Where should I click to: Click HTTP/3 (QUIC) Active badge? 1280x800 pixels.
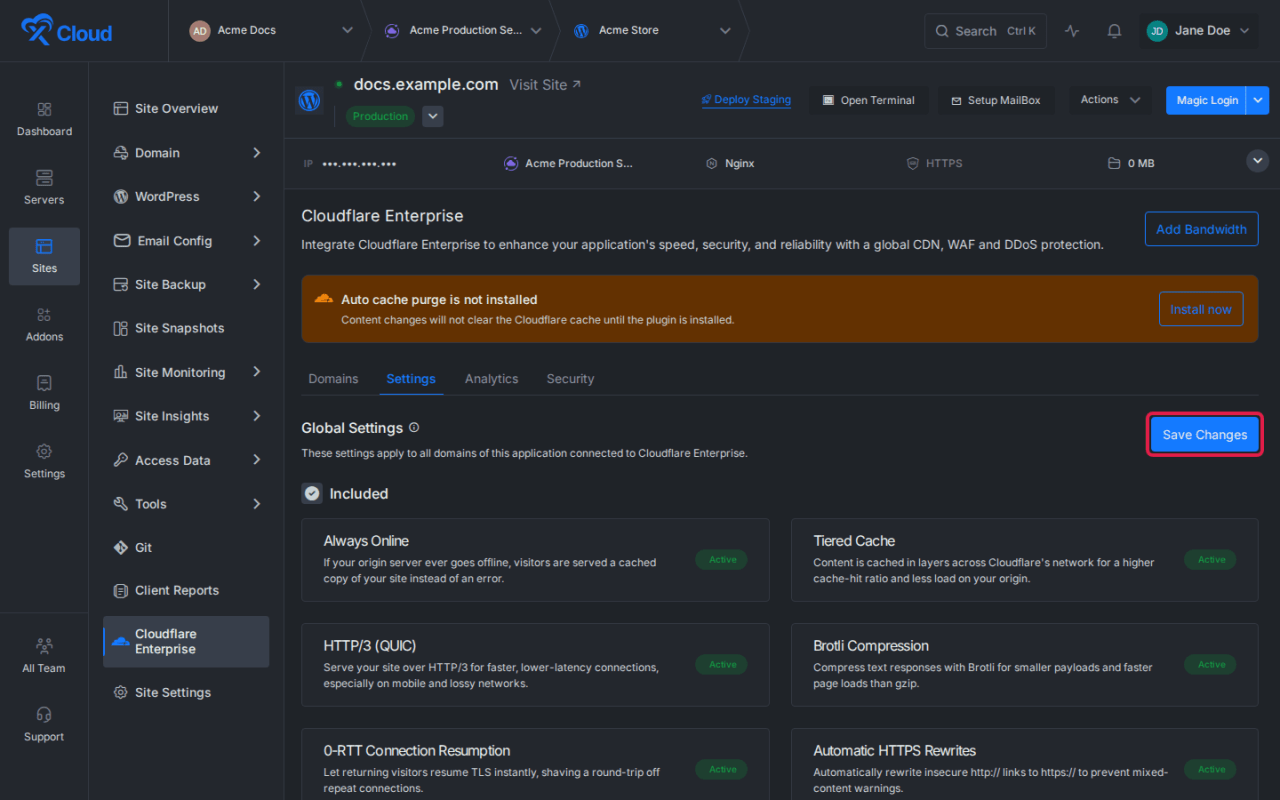(x=722, y=665)
